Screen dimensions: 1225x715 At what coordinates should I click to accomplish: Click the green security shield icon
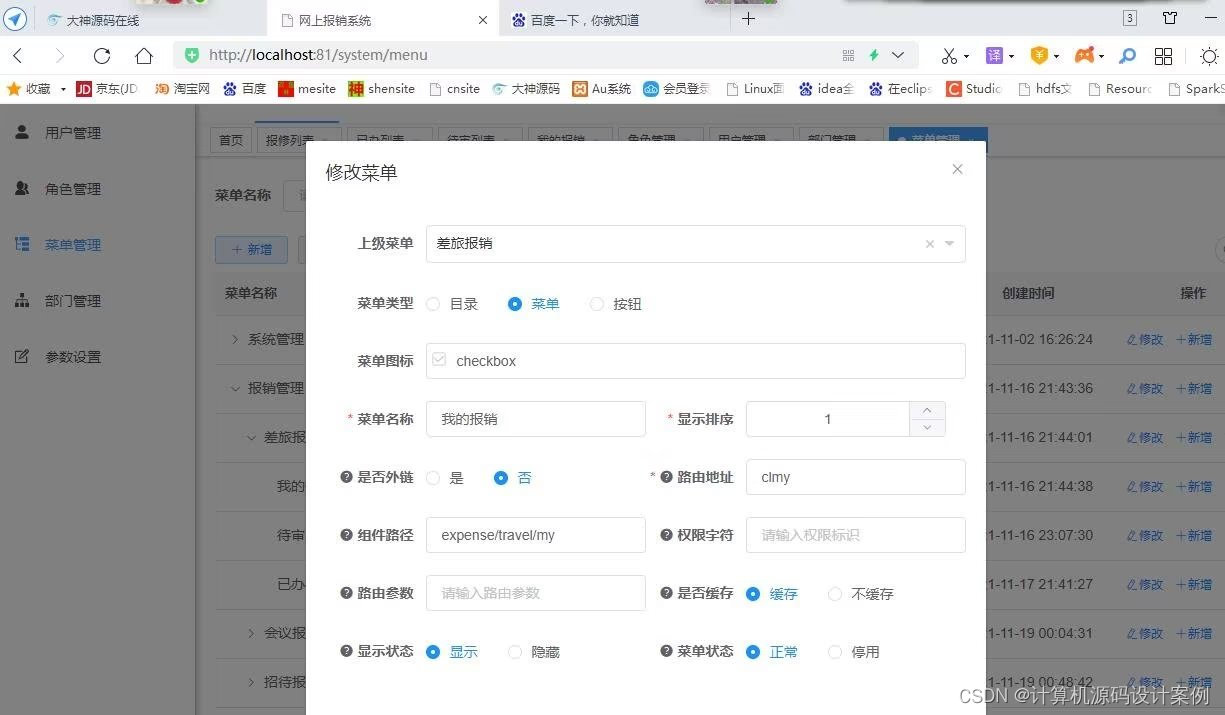(192, 56)
